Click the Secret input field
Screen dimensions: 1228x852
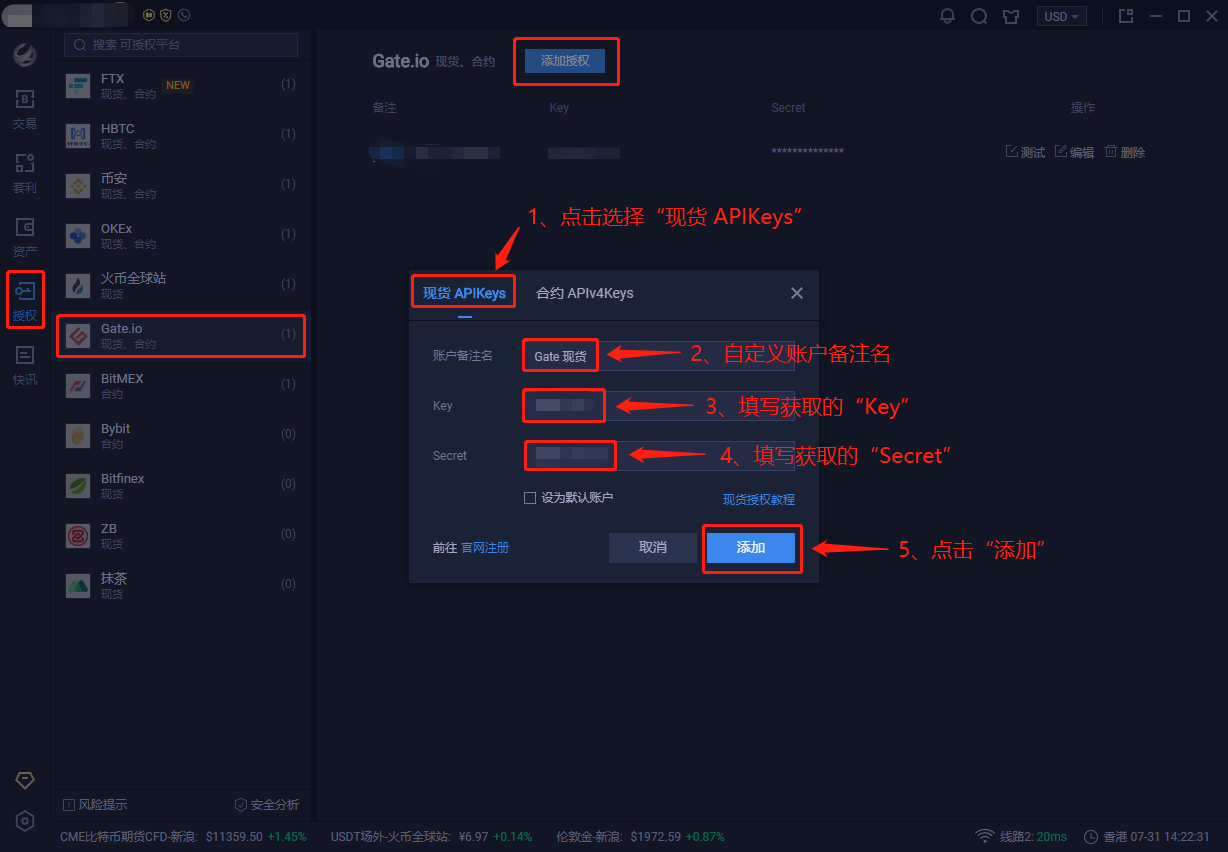tap(658, 456)
